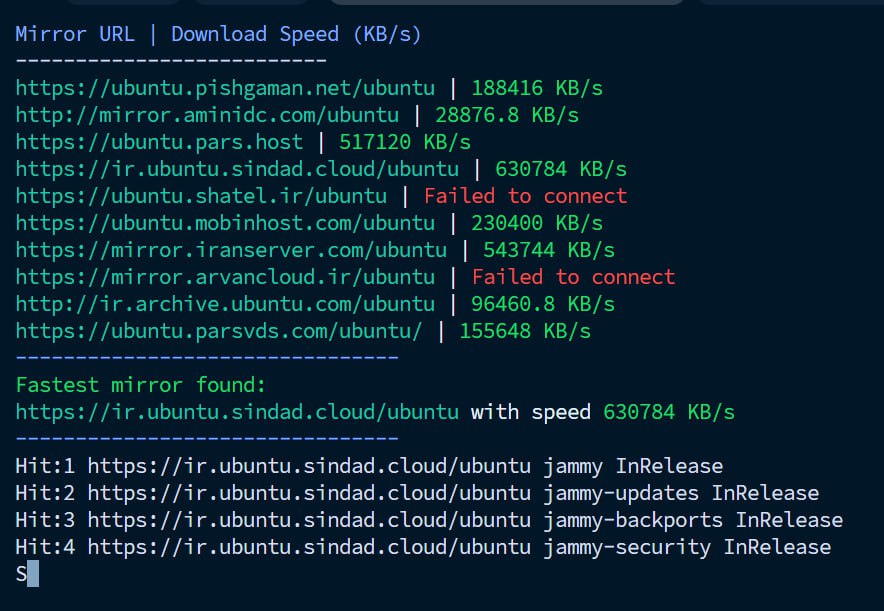
Task: Click the ubuntu.pars.host mirror URL
Action: tap(165, 142)
